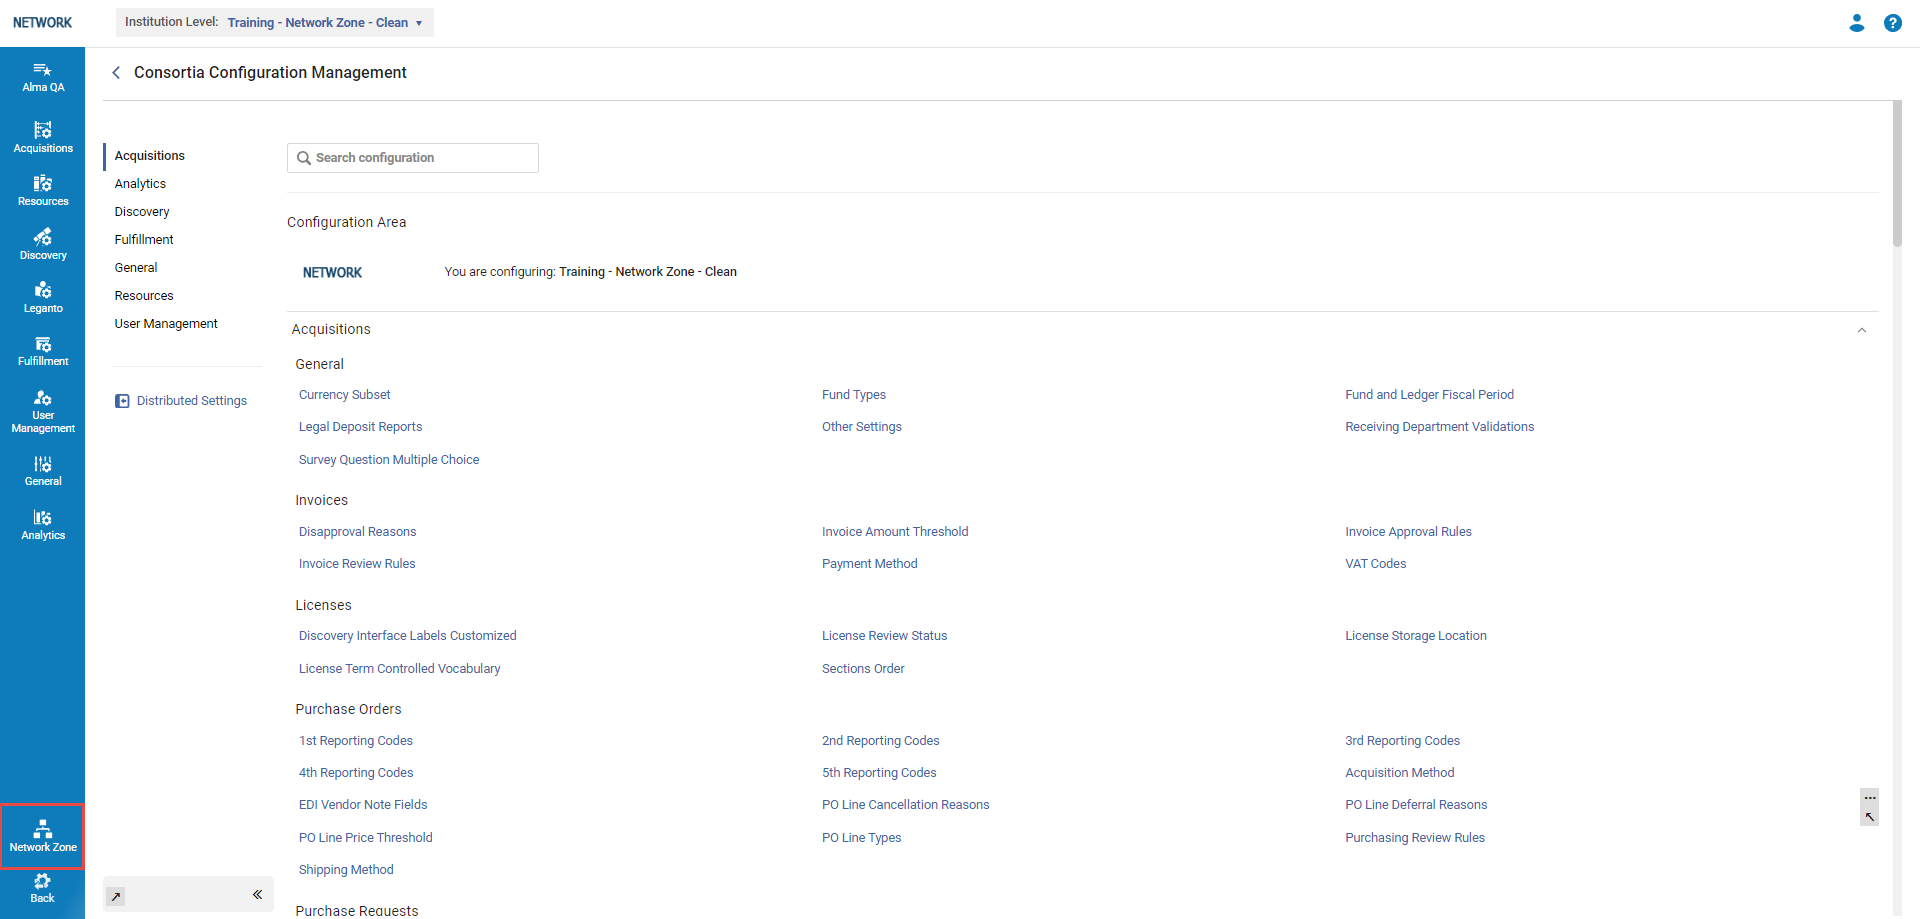Click the Network Zone icon

pos(42,836)
